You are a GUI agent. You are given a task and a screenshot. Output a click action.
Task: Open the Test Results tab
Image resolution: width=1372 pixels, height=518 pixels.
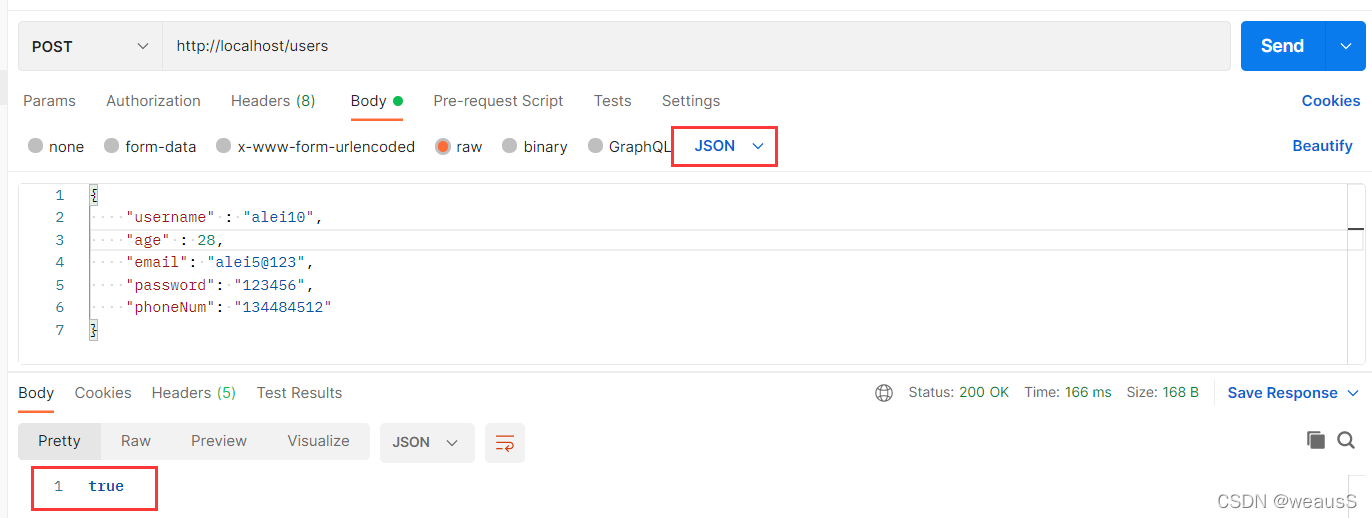[299, 393]
